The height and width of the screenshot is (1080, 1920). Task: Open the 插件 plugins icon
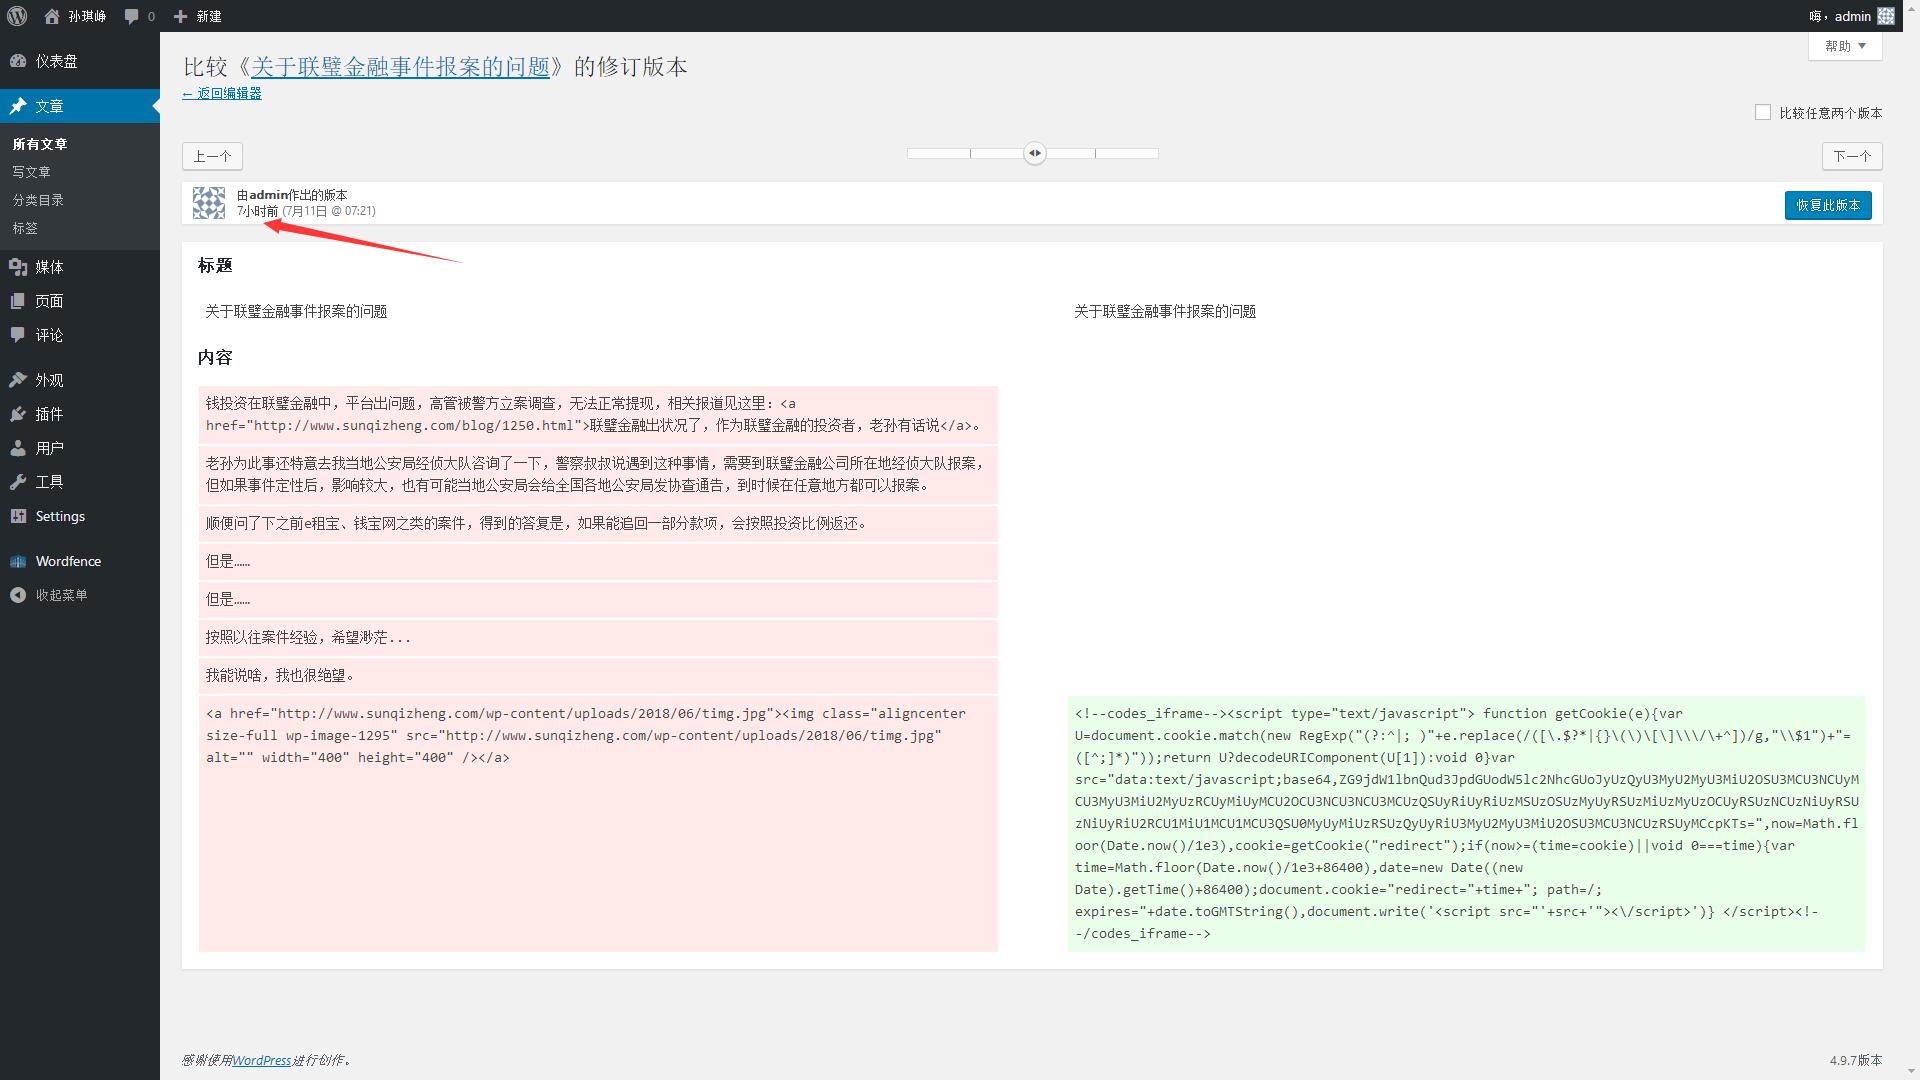(18, 414)
